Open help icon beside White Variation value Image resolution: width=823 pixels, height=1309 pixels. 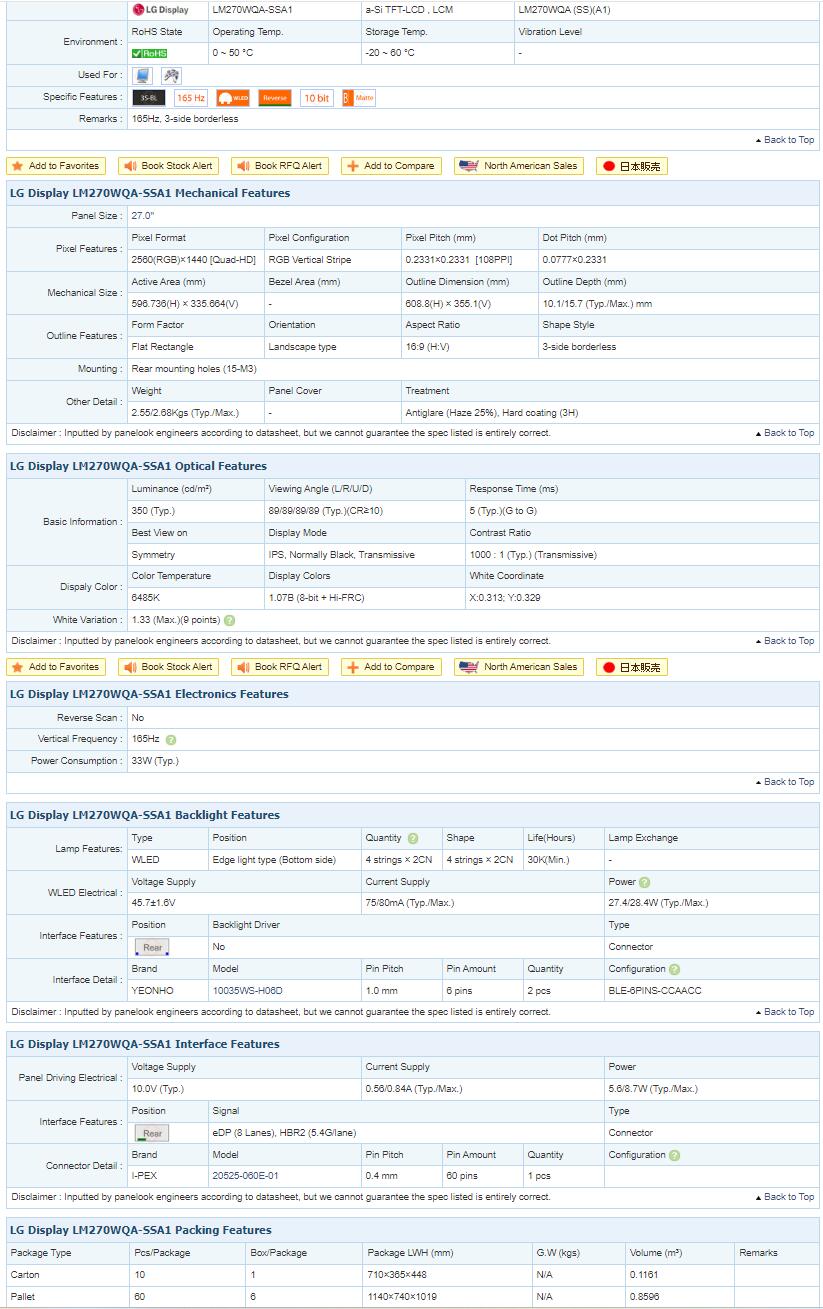230,620
